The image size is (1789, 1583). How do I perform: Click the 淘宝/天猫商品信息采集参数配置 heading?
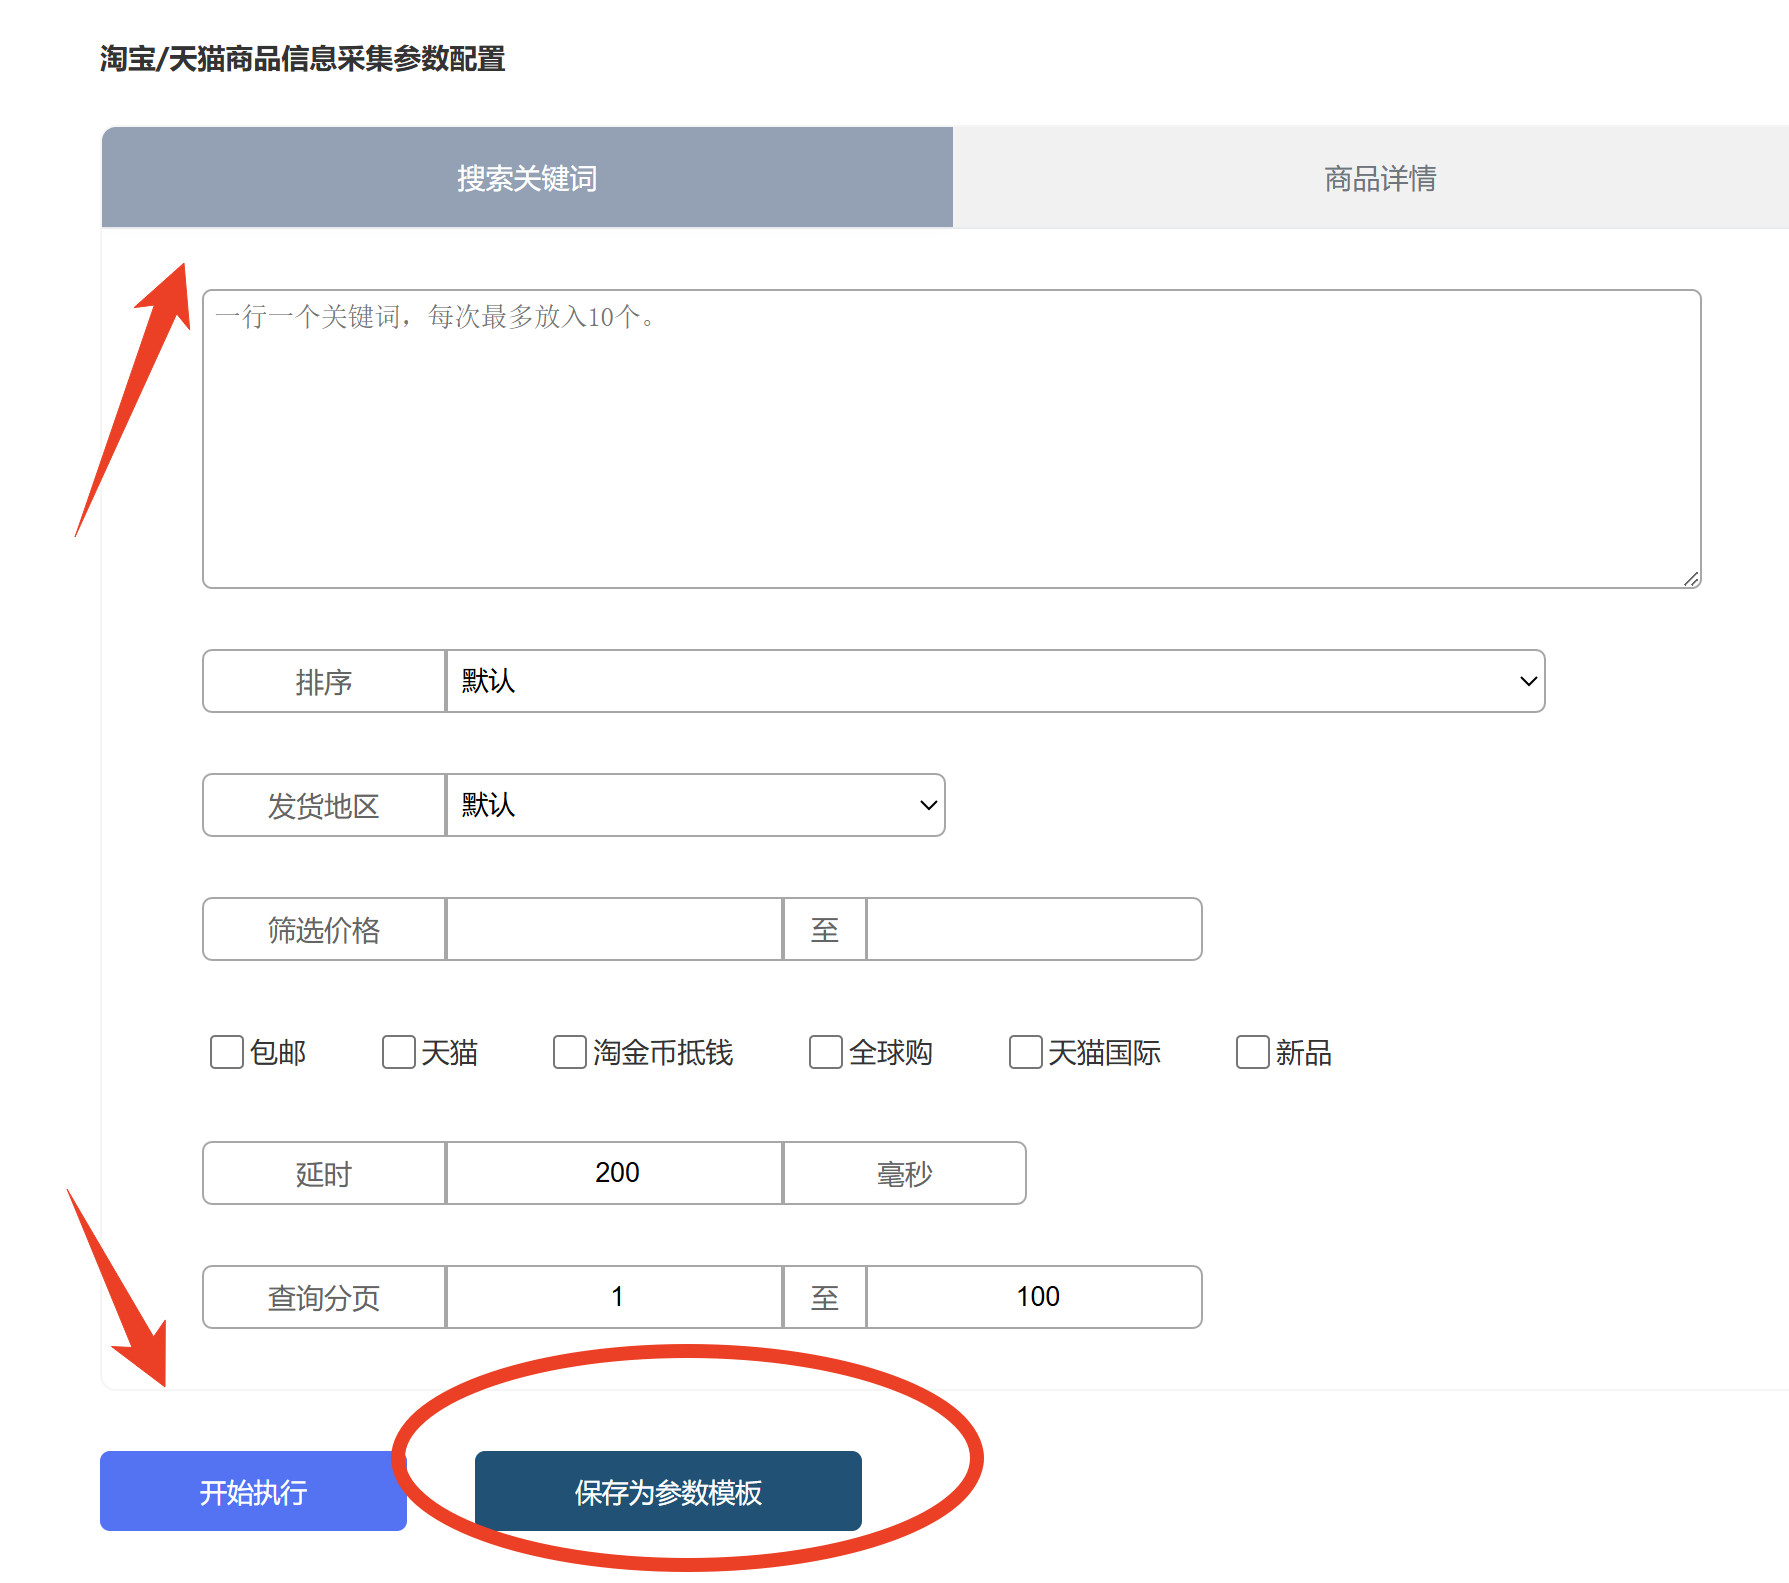coord(302,59)
